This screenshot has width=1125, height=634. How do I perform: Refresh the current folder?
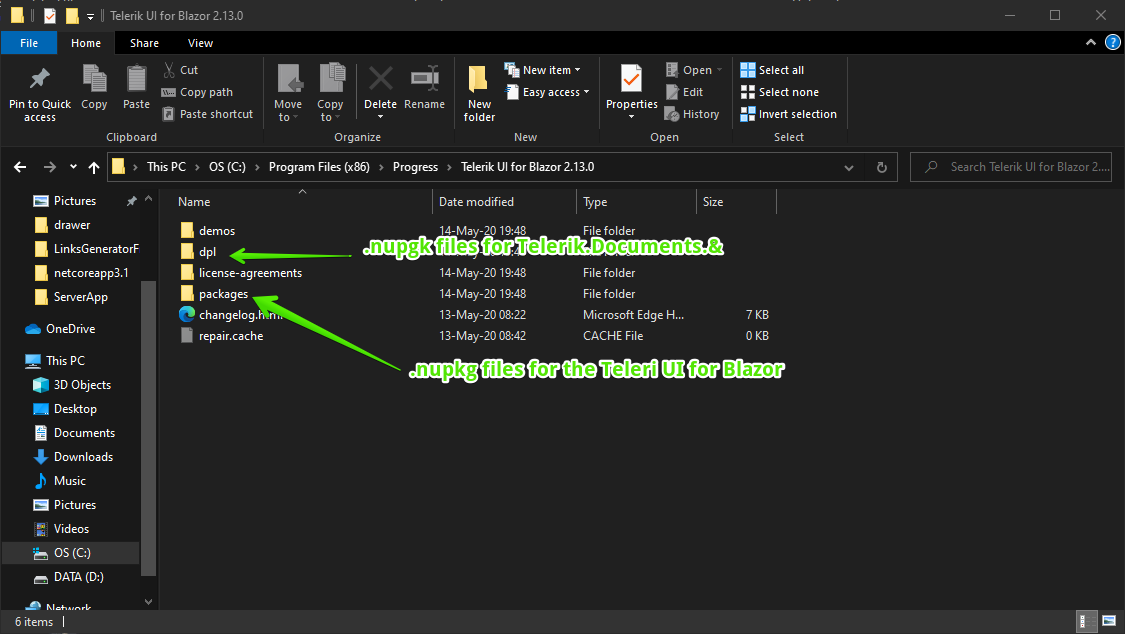tap(882, 167)
